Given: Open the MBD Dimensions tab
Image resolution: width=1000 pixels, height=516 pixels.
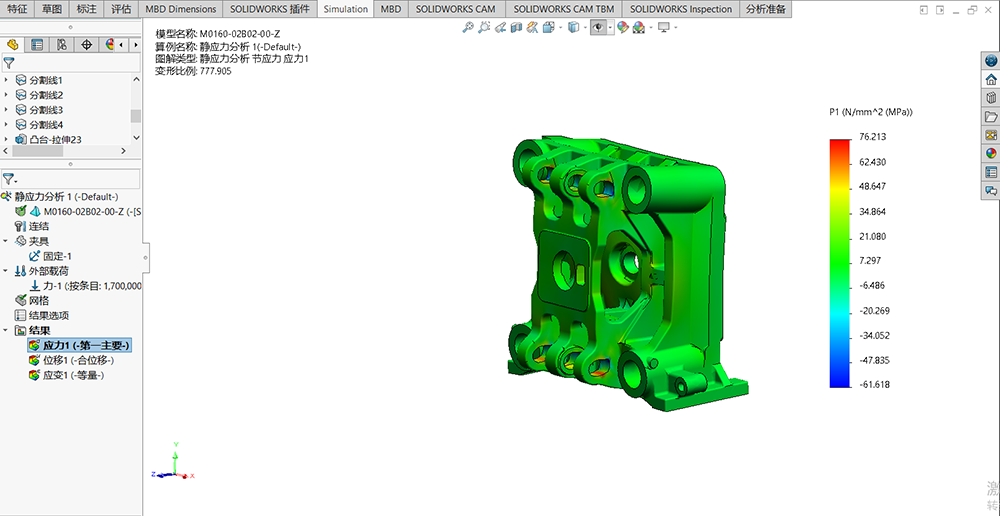Looking at the screenshot, I should click(x=181, y=9).
